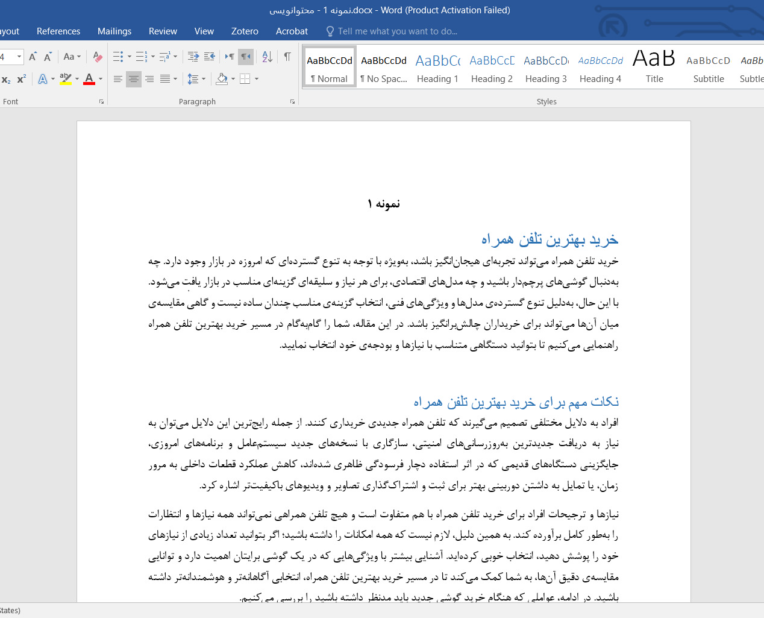This screenshot has width=764, height=618.
Task: Apply Text Effects icon
Action: [42, 79]
